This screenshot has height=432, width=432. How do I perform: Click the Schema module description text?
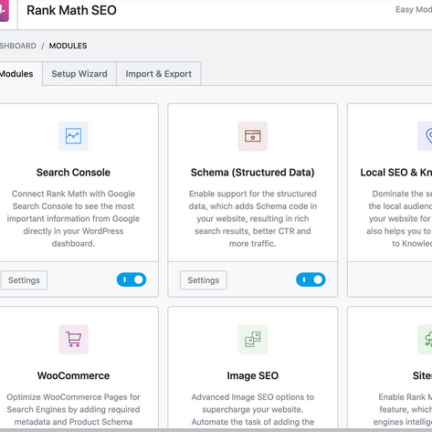[x=253, y=219]
